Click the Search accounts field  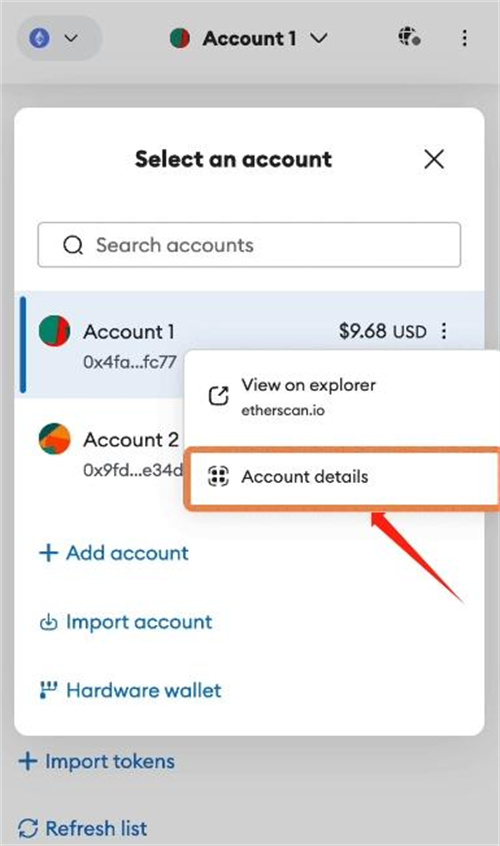tap(249, 245)
